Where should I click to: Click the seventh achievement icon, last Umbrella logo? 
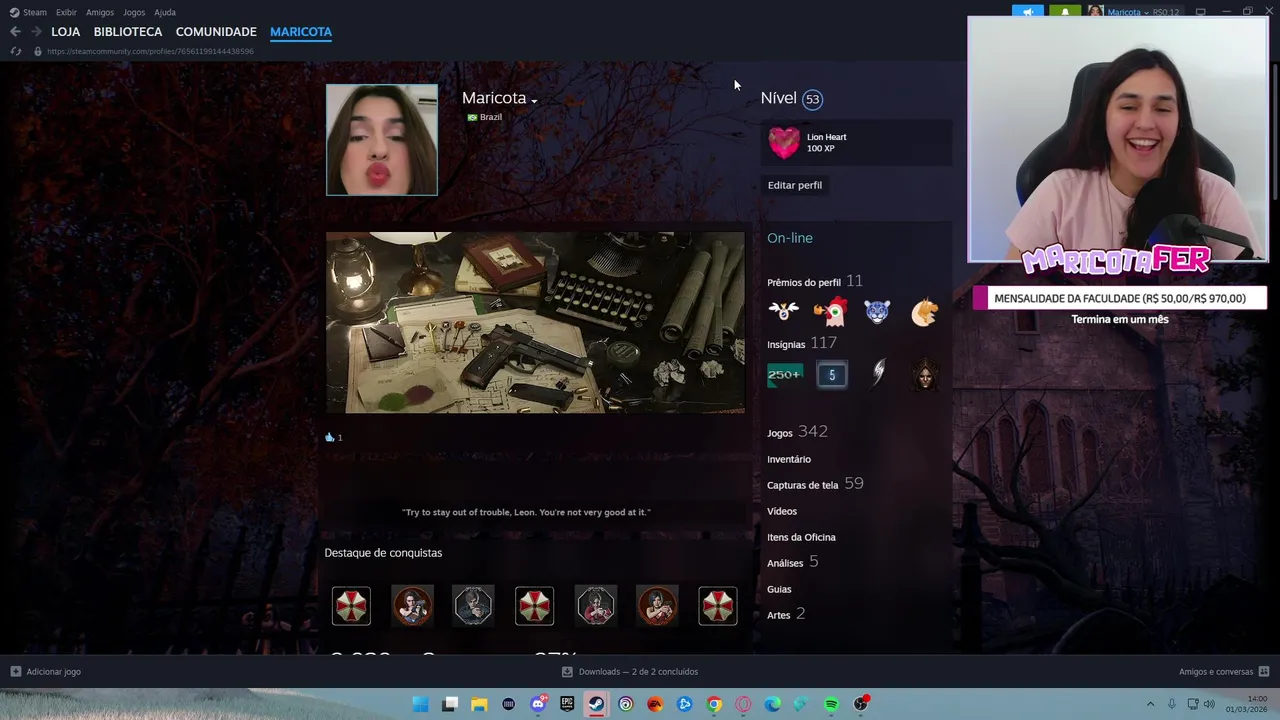point(717,606)
